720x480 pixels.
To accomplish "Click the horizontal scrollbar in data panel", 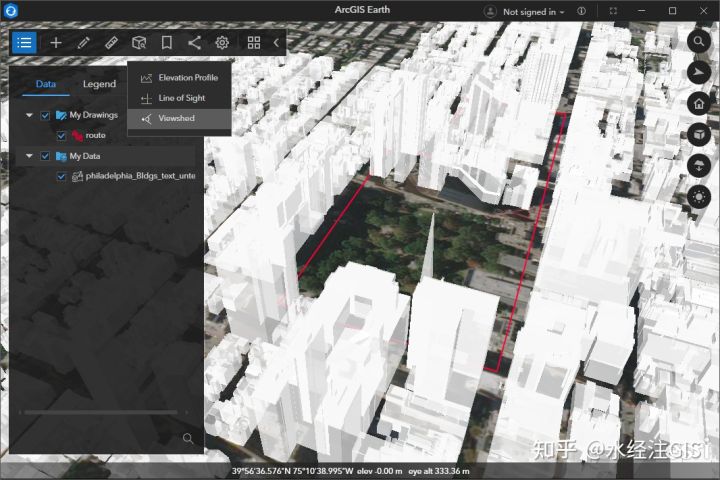I will tap(101, 412).
